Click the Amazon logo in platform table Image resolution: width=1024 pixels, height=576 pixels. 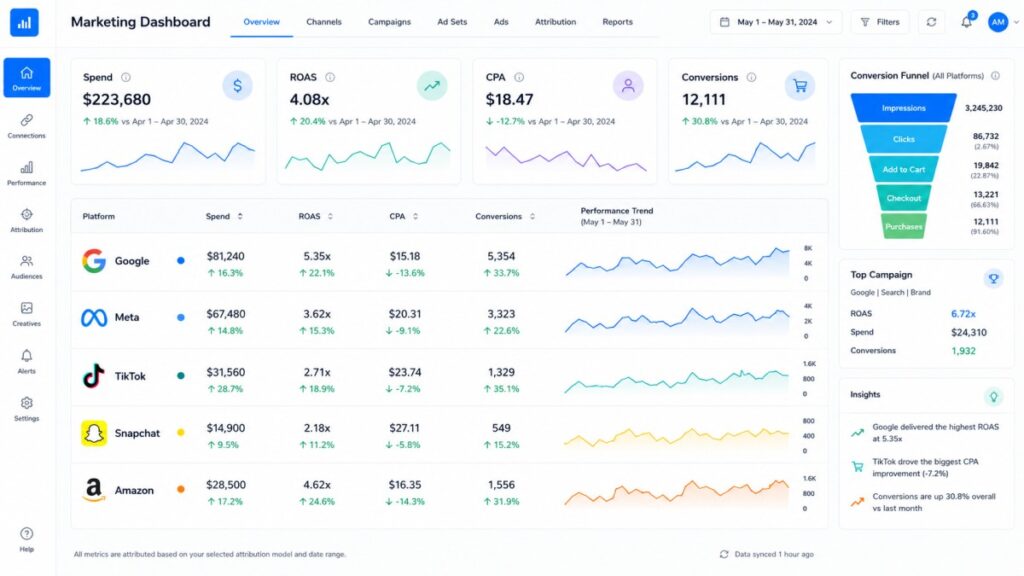tap(94, 490)
